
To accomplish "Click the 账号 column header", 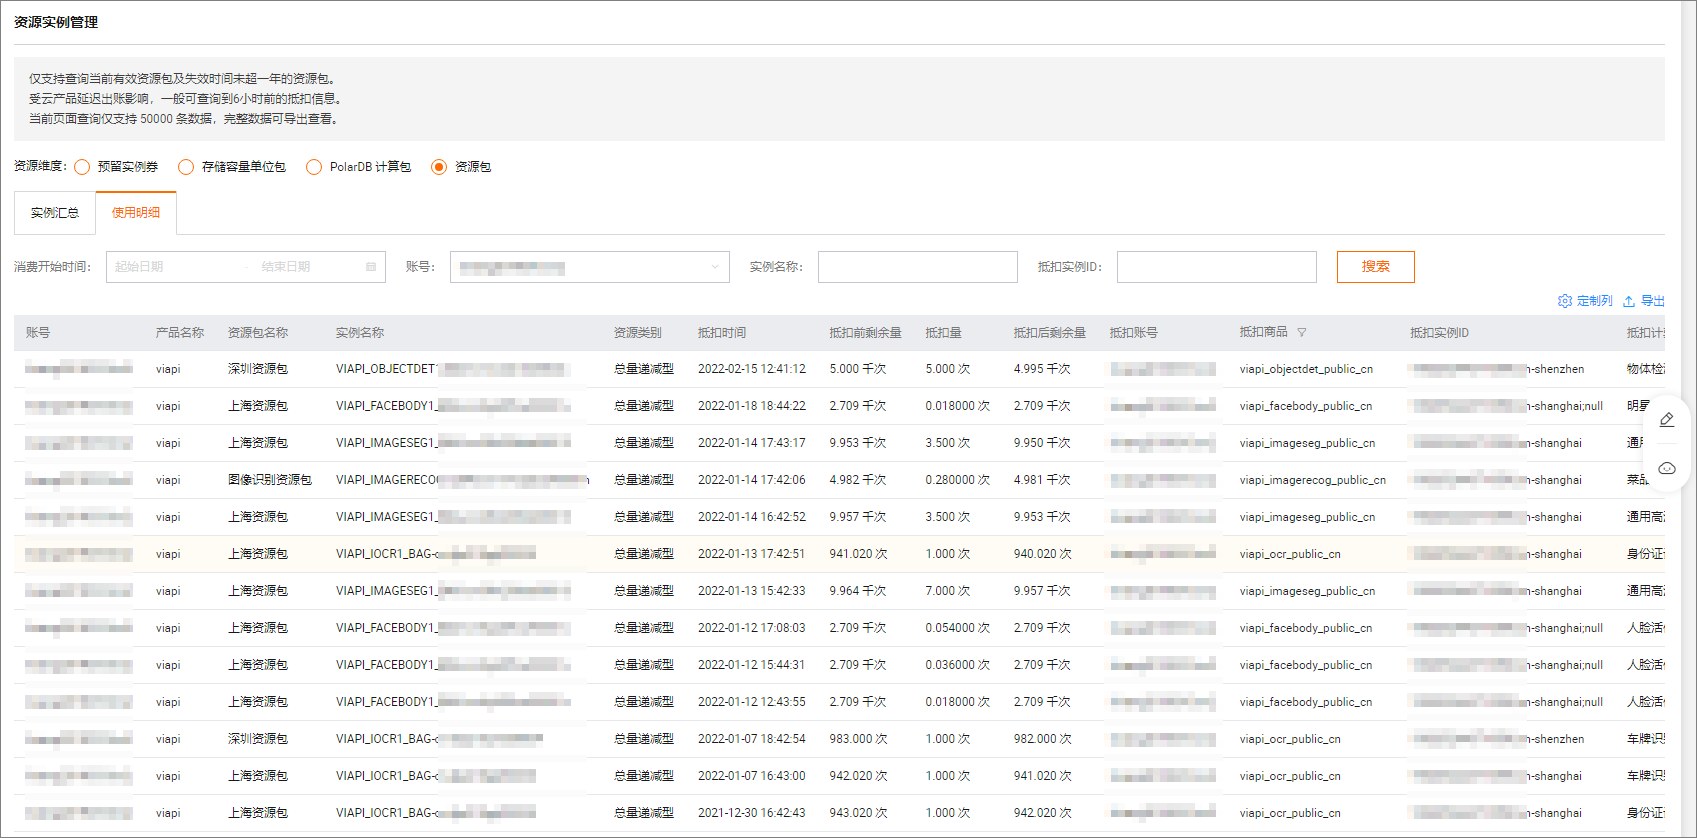I will [x=38, y=333].
